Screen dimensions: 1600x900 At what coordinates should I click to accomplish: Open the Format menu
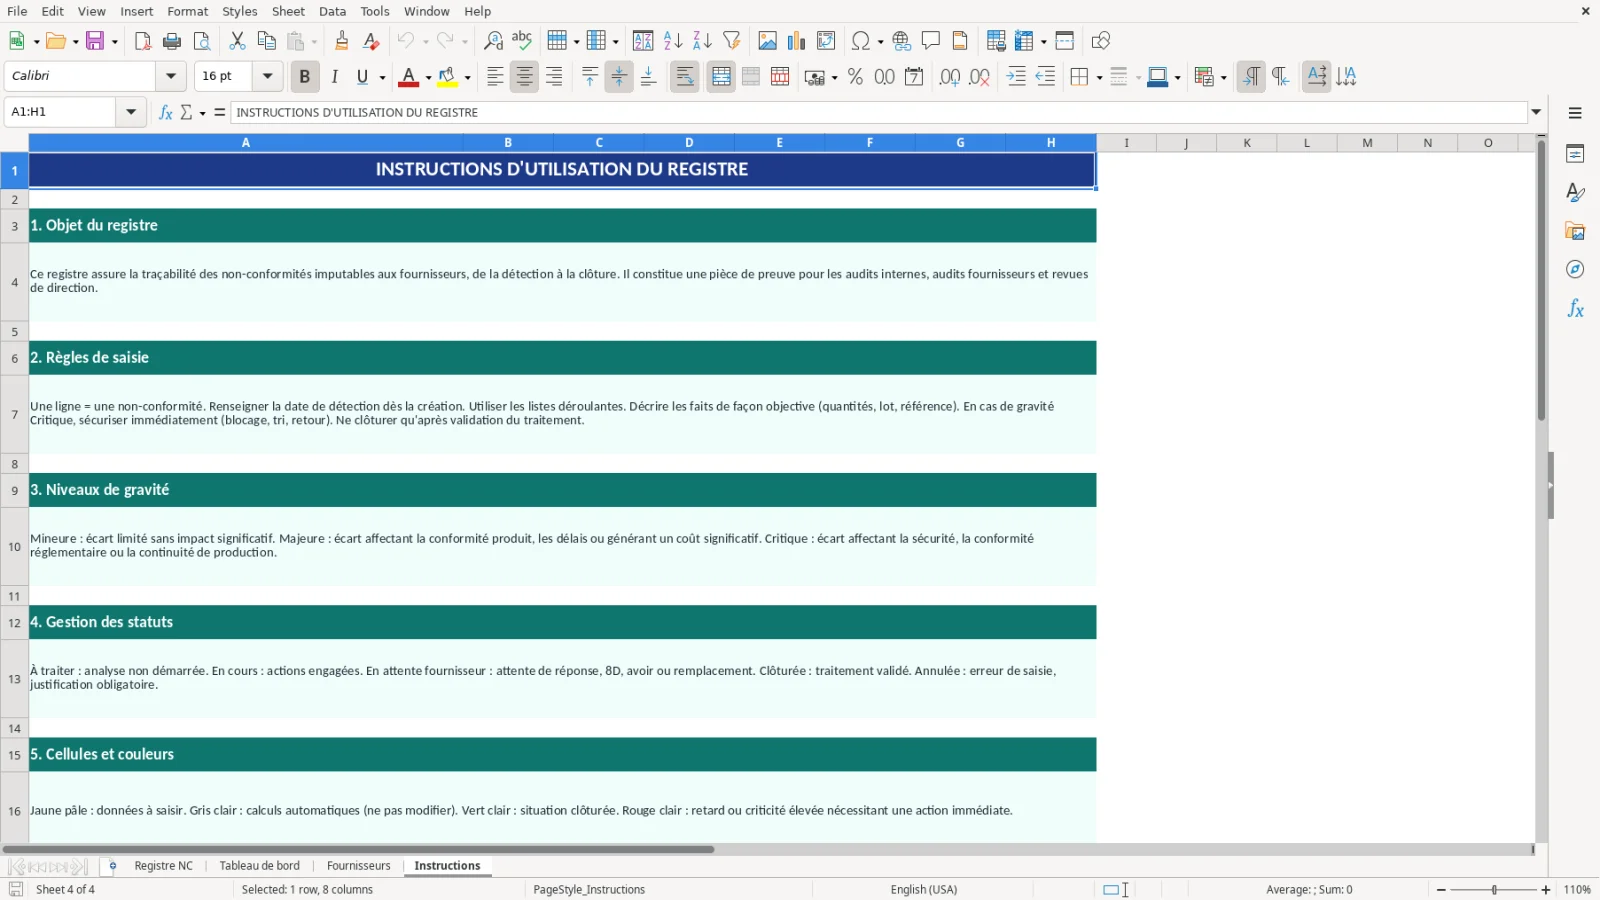(x=187, y=11)
